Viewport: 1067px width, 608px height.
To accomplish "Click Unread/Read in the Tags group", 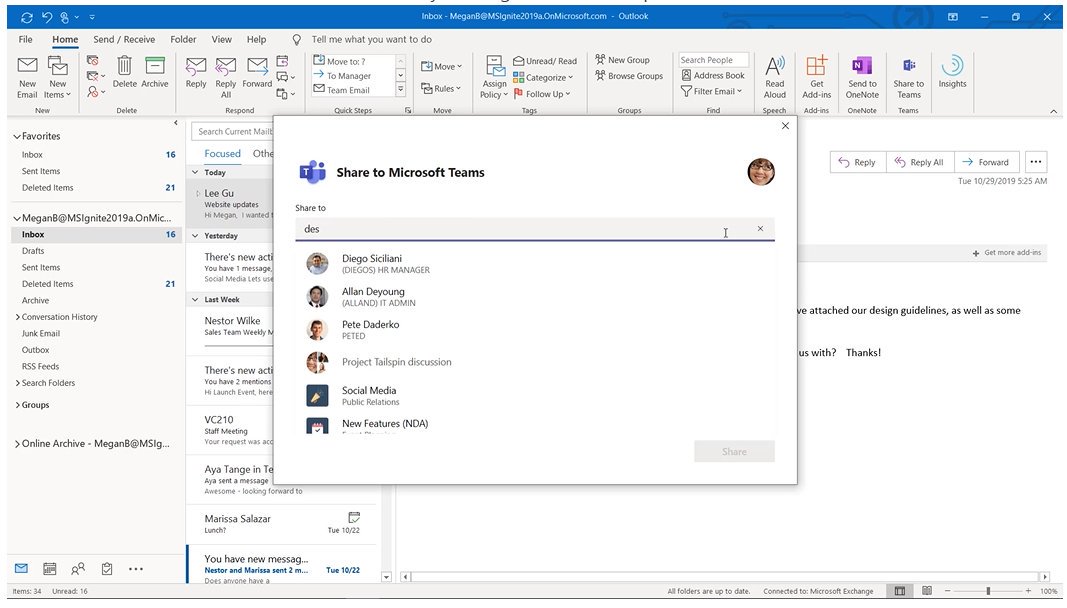I will click(545, 61).
